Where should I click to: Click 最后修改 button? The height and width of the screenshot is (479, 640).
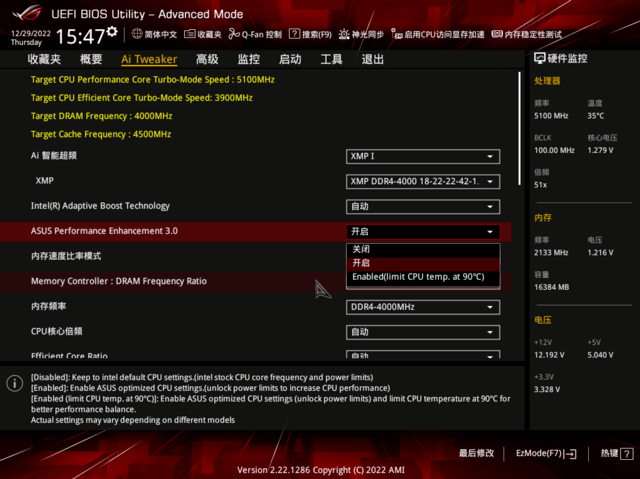coord(476,453)
